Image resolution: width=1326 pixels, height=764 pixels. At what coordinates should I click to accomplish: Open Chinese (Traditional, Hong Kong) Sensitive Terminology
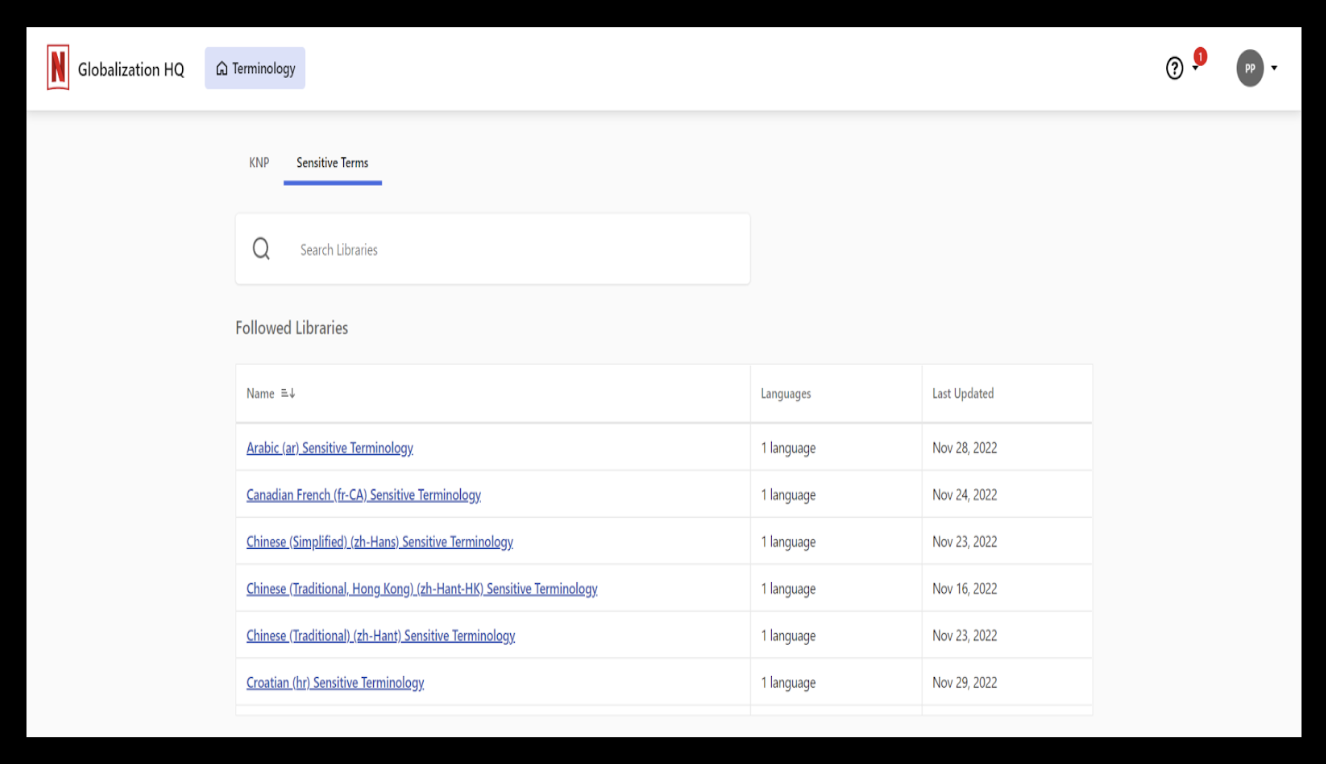[x=422, y=589]
